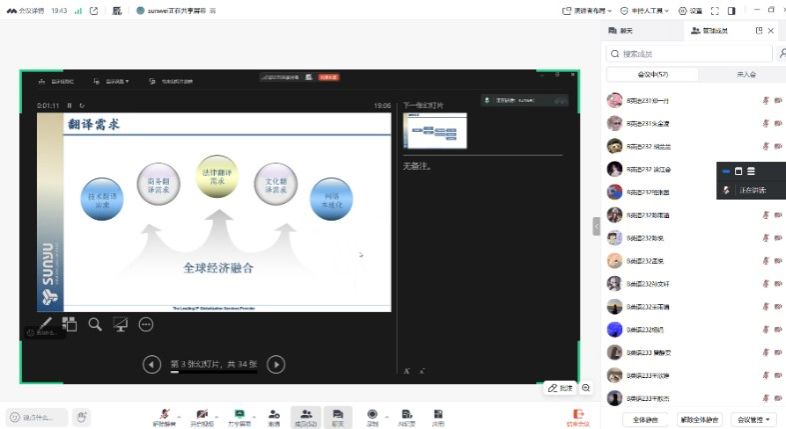Open the share screen button

(x=240, y=415)
